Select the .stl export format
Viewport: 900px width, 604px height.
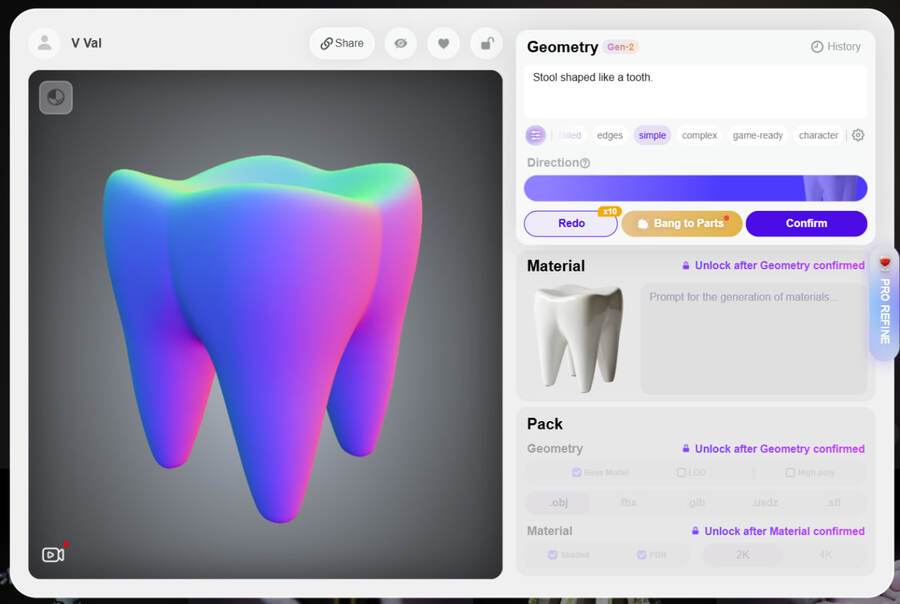(833, 502)
